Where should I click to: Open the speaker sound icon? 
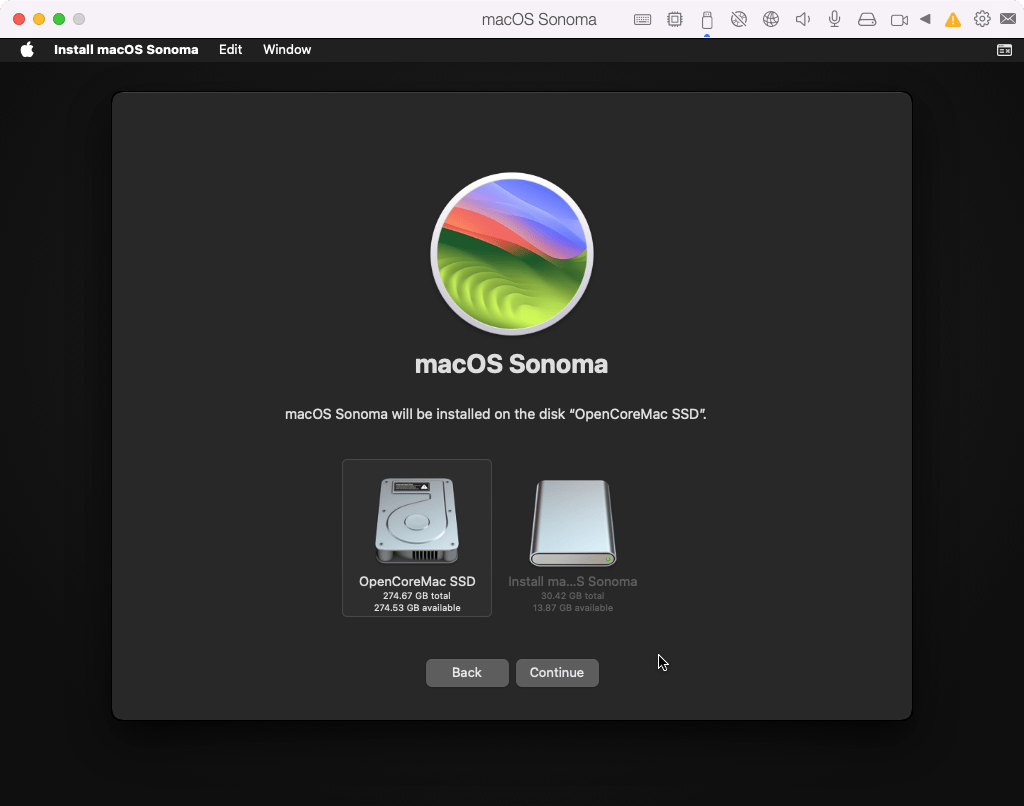[802, 19]
